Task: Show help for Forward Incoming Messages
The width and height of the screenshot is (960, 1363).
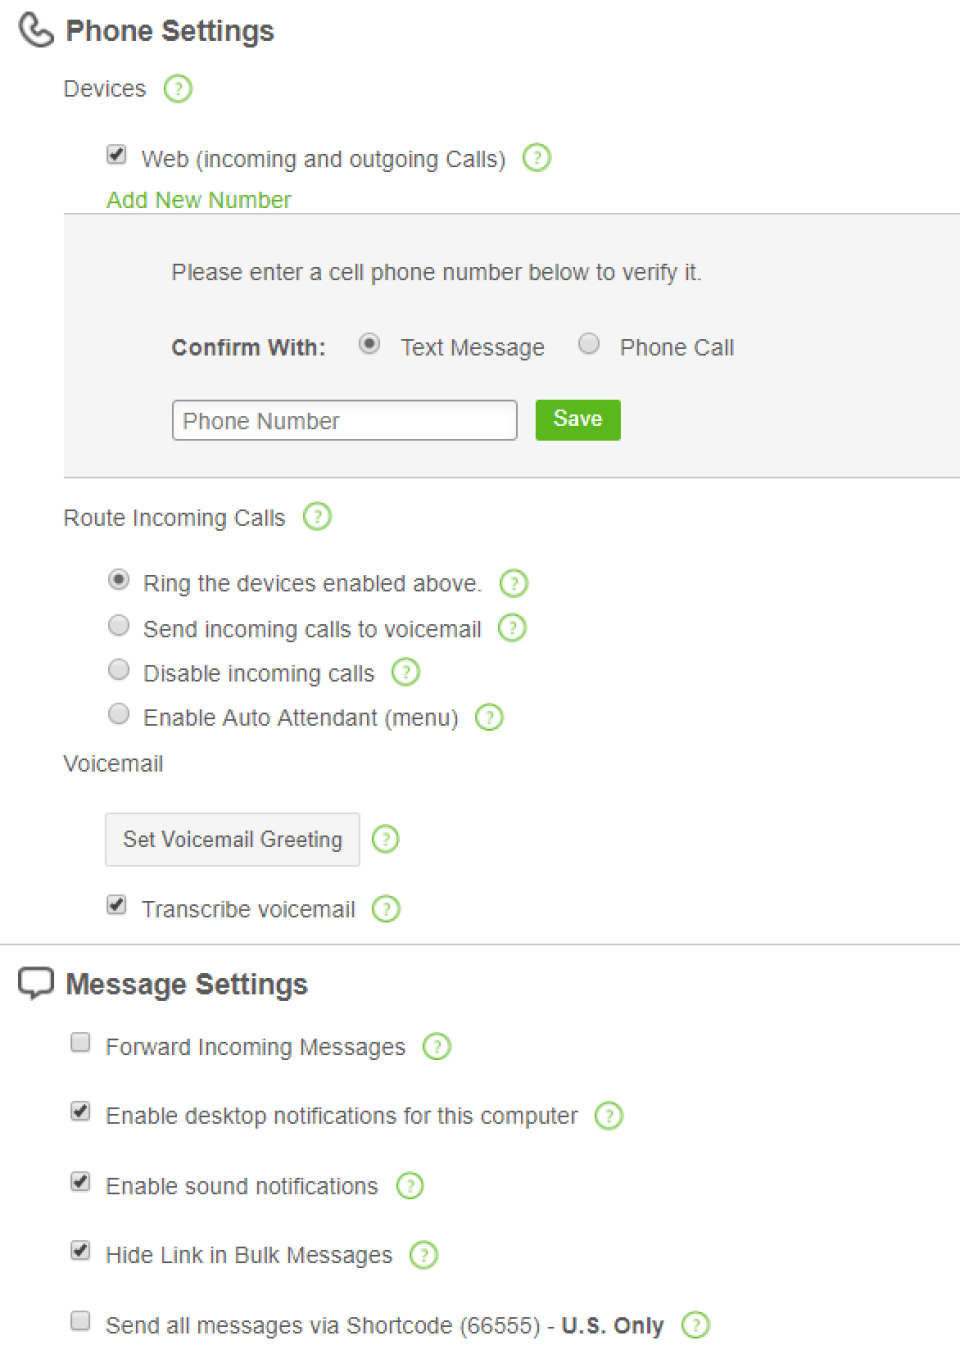Action: (437, 1047)
